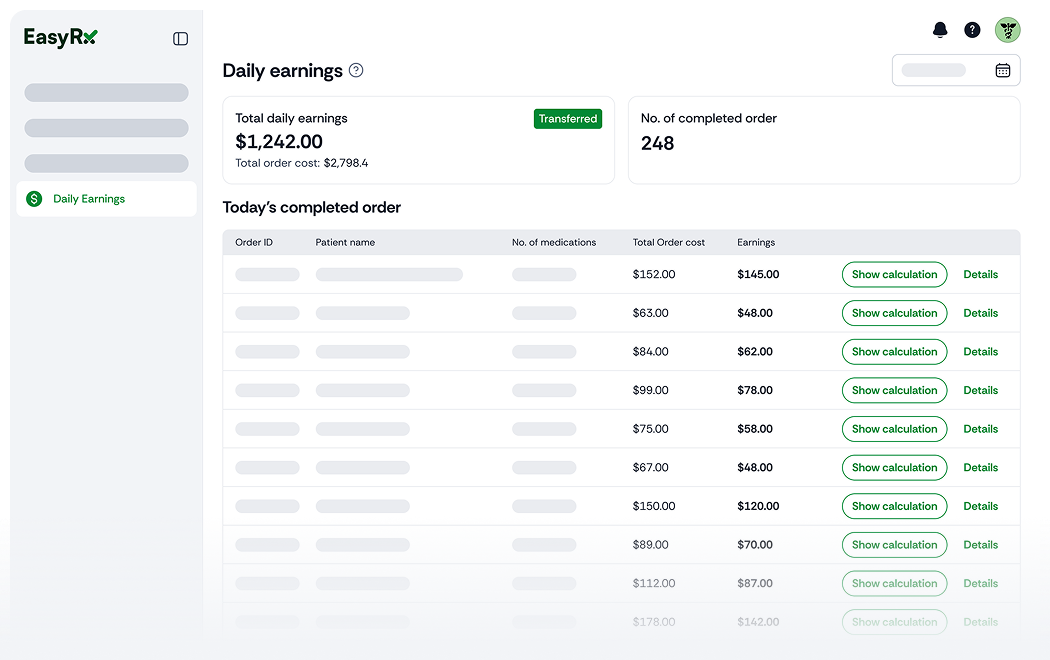The image size is (1050, 660).
Task: Click the Total Order cost column header
Action: tap(668, 242)
